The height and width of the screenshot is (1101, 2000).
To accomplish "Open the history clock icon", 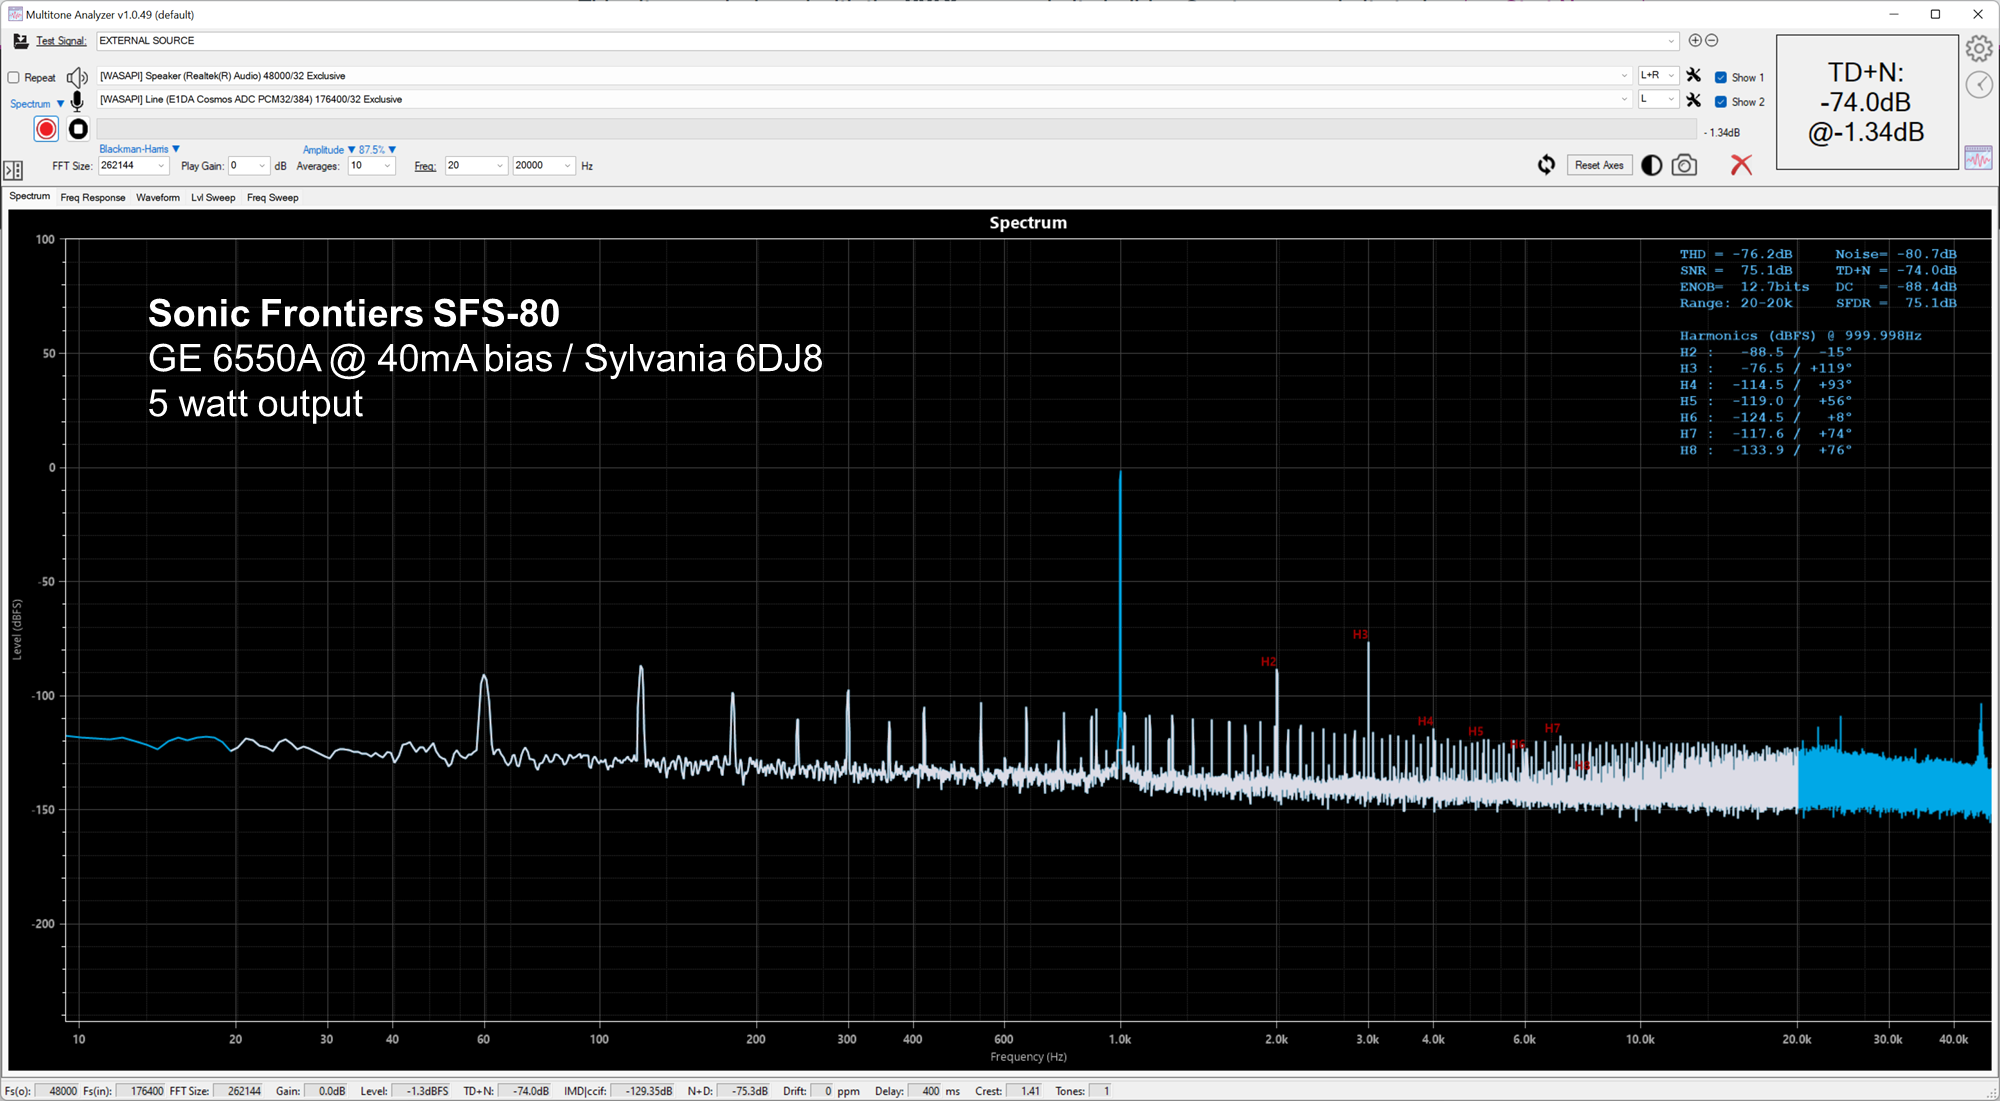I will (1979, 85).
